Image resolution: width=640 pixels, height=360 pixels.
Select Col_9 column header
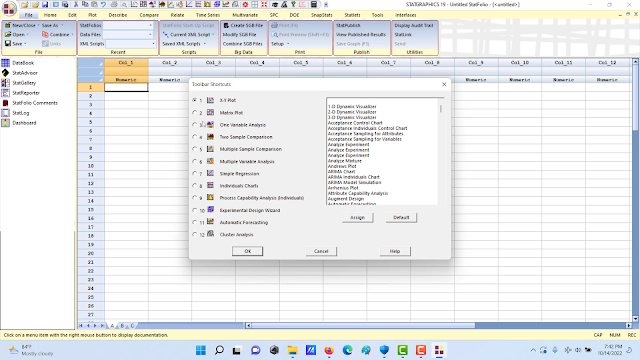pyautogui.click(x=476, y=62)
